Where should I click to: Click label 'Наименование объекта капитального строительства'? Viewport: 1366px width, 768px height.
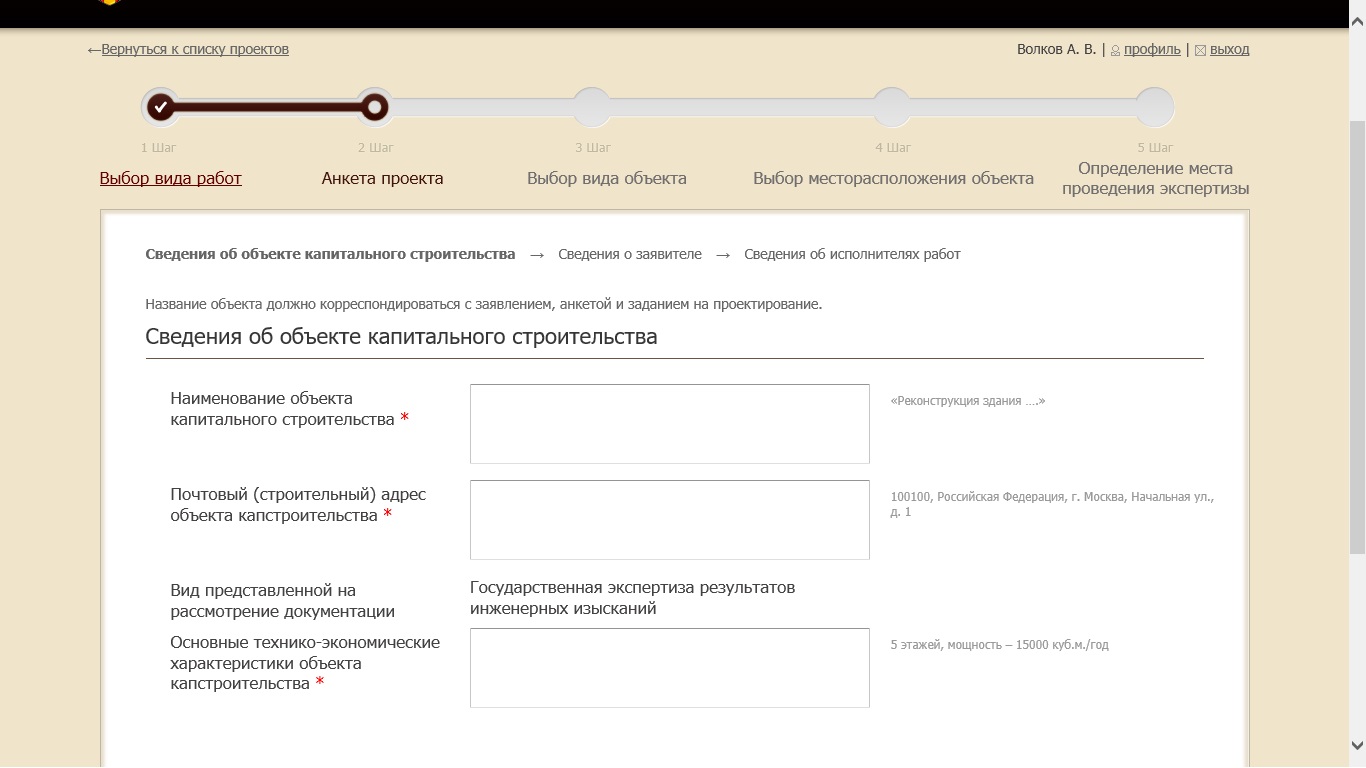coord(289,409)
